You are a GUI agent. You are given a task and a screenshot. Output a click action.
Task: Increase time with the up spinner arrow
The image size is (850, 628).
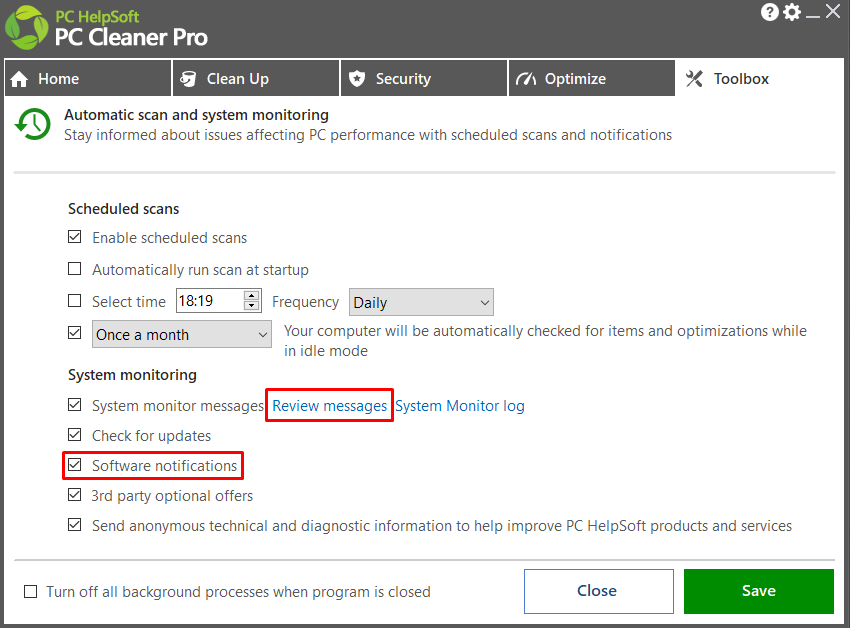[x=252, y=296]
